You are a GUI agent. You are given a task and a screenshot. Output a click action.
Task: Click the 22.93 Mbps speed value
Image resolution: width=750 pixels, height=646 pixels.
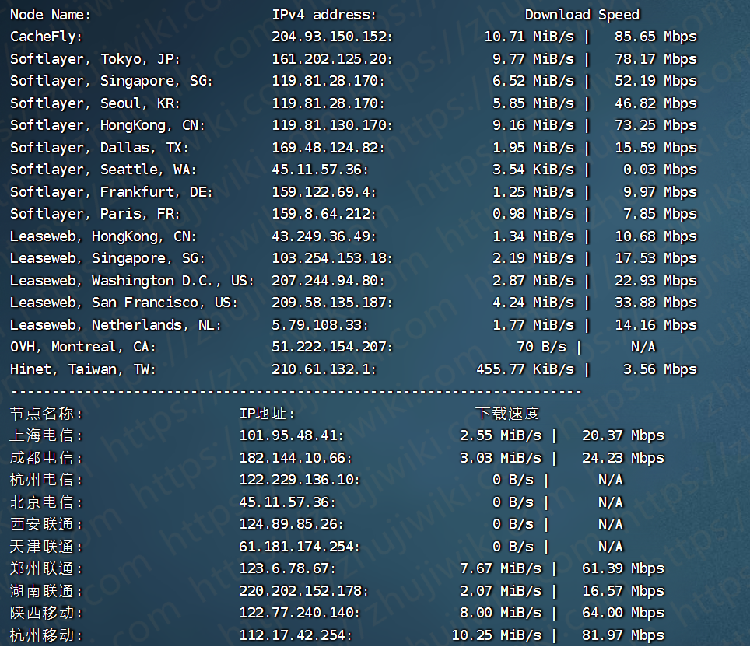(655, 281)
